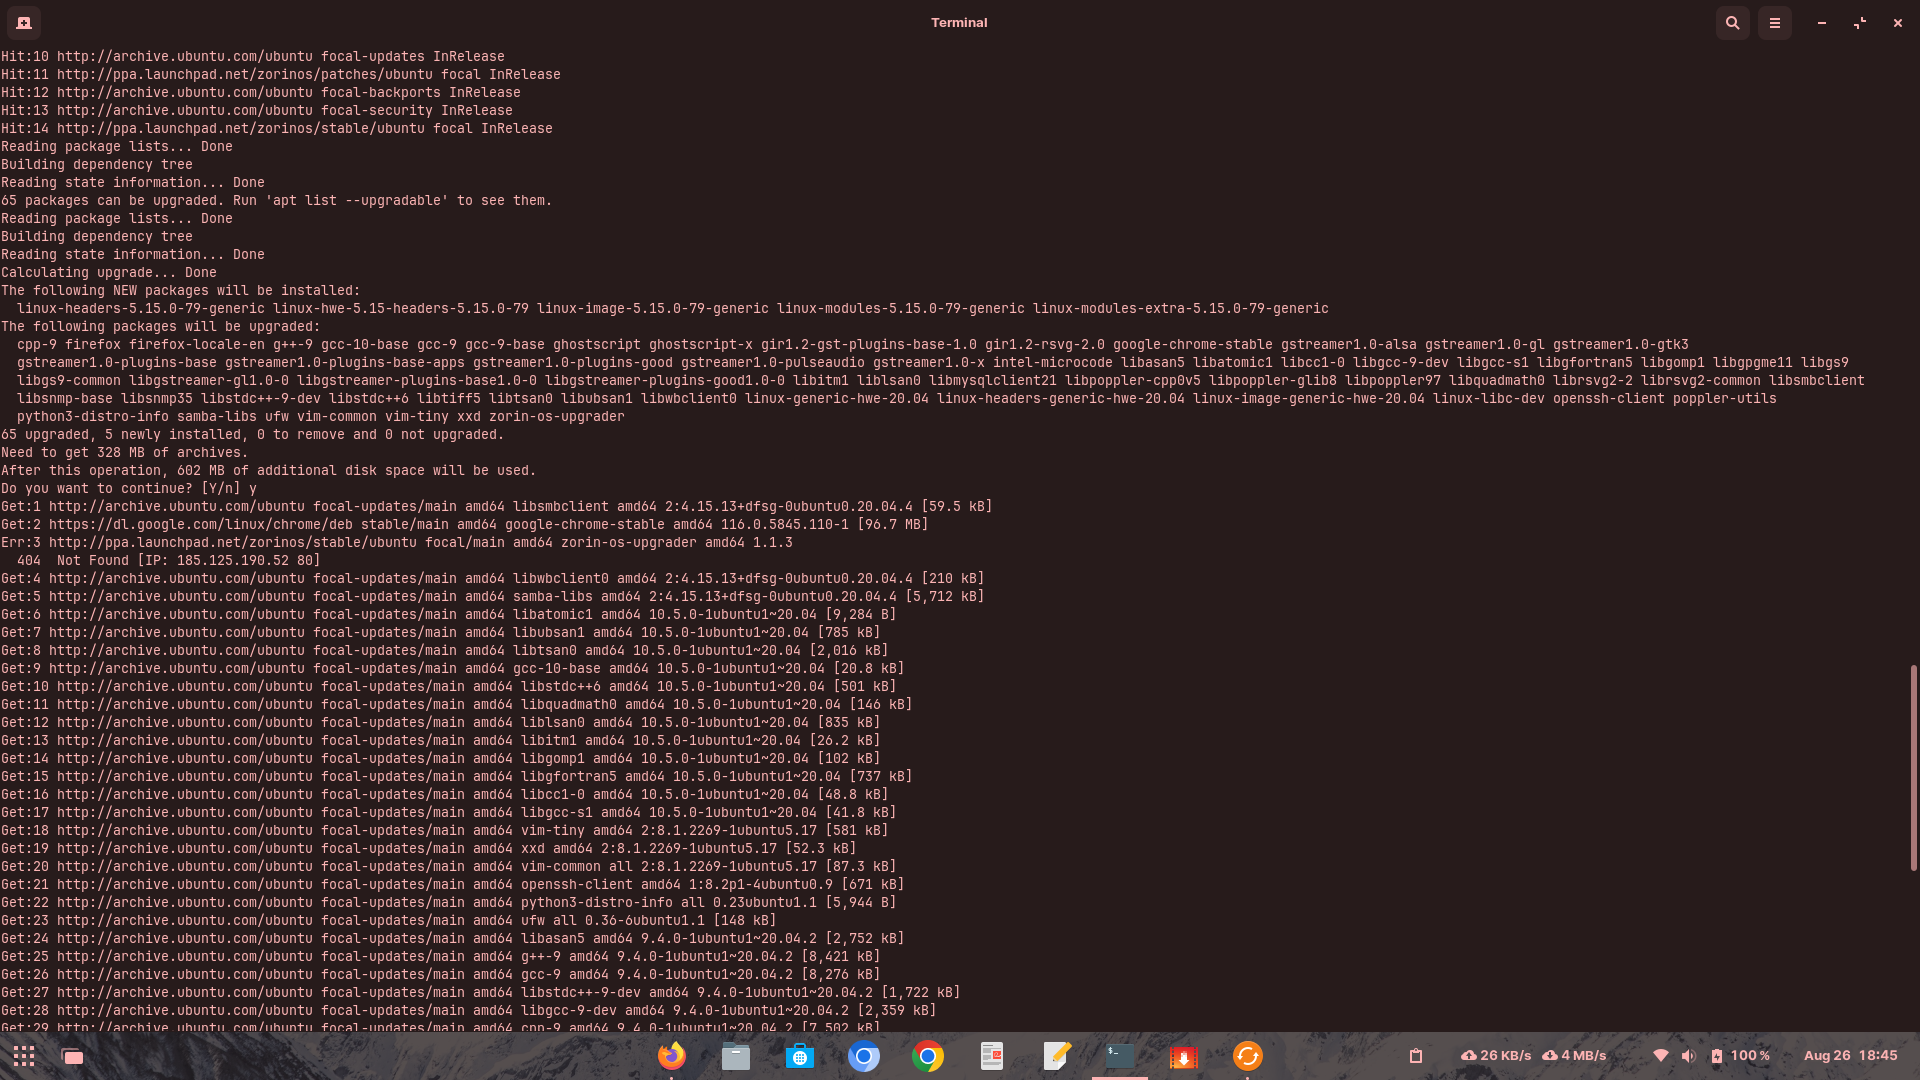Click the 'Calculating upgrade... Done' line

click(x=109, y=273)
